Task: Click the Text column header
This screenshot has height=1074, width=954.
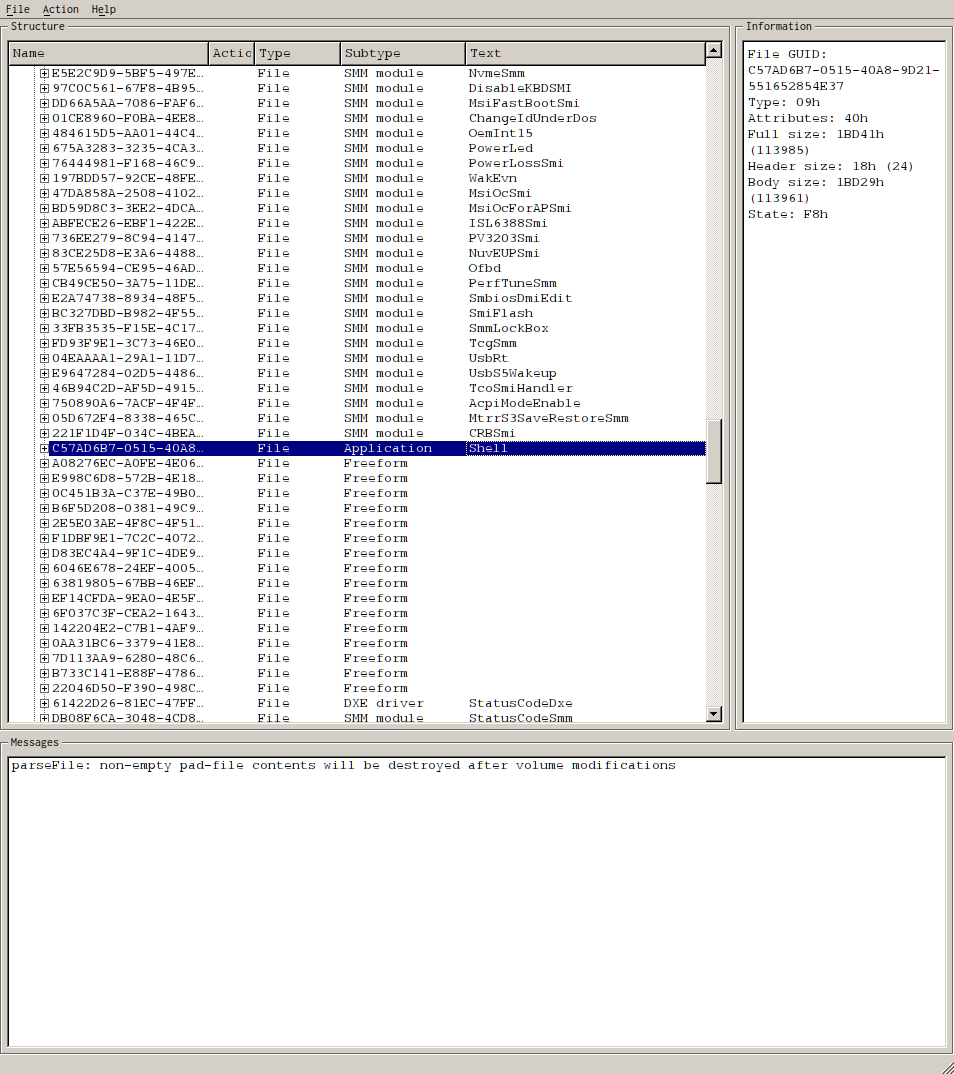Action: click(585, 53)
